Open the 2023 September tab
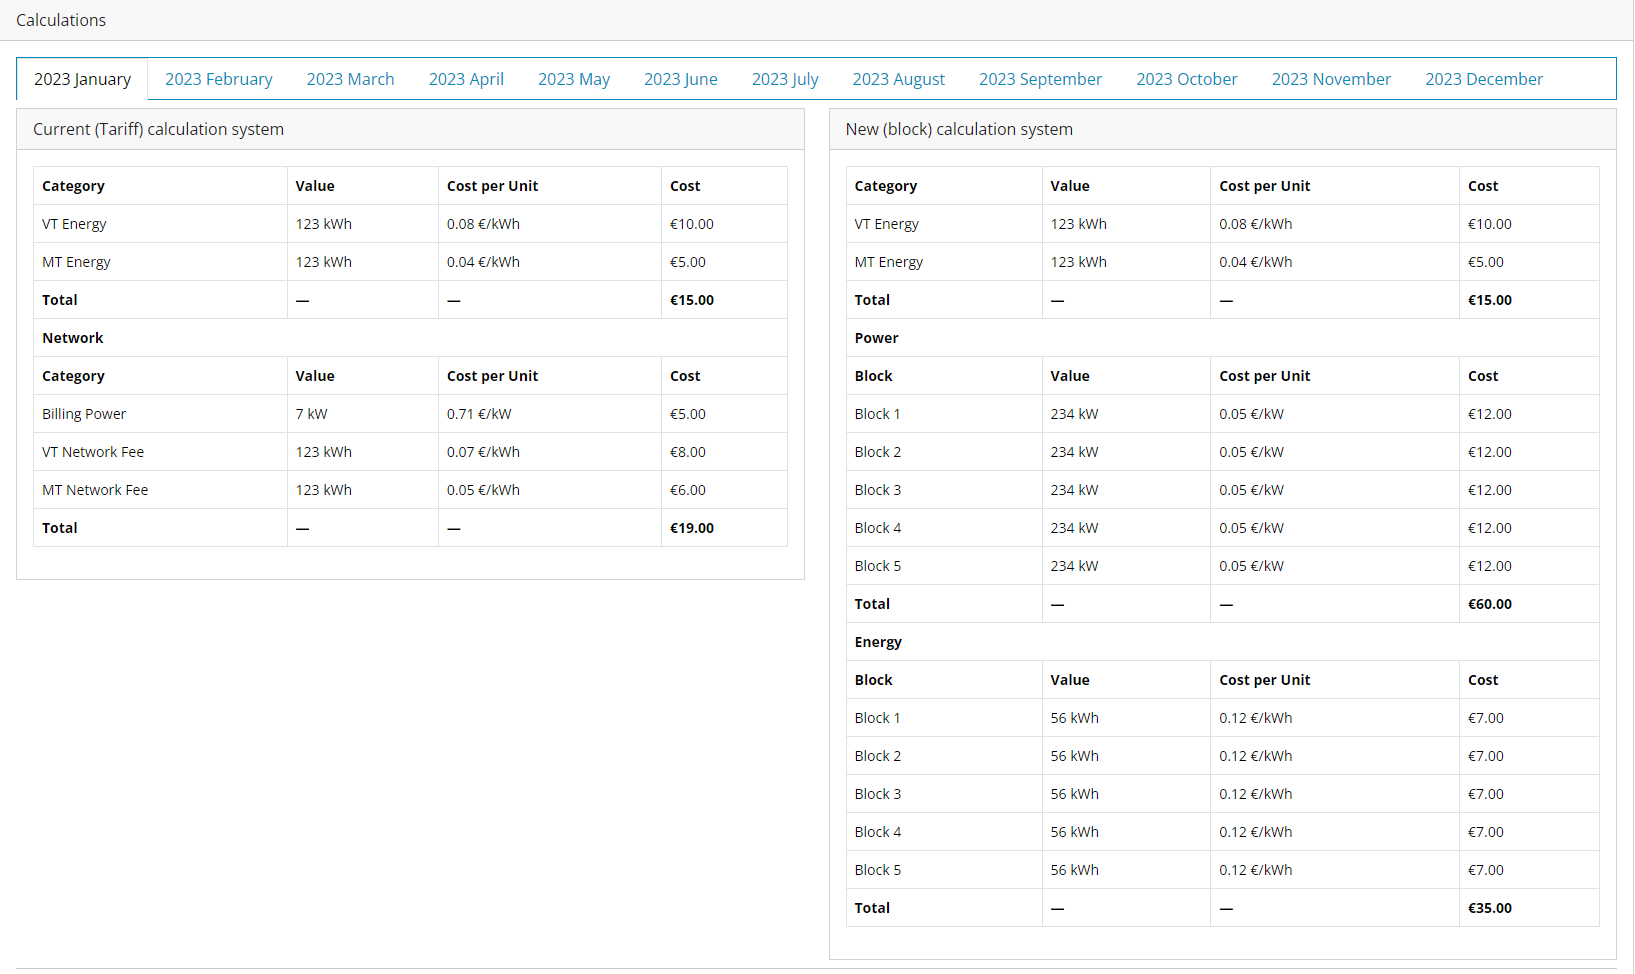 pyautogui.click(x=1040, y=79)
